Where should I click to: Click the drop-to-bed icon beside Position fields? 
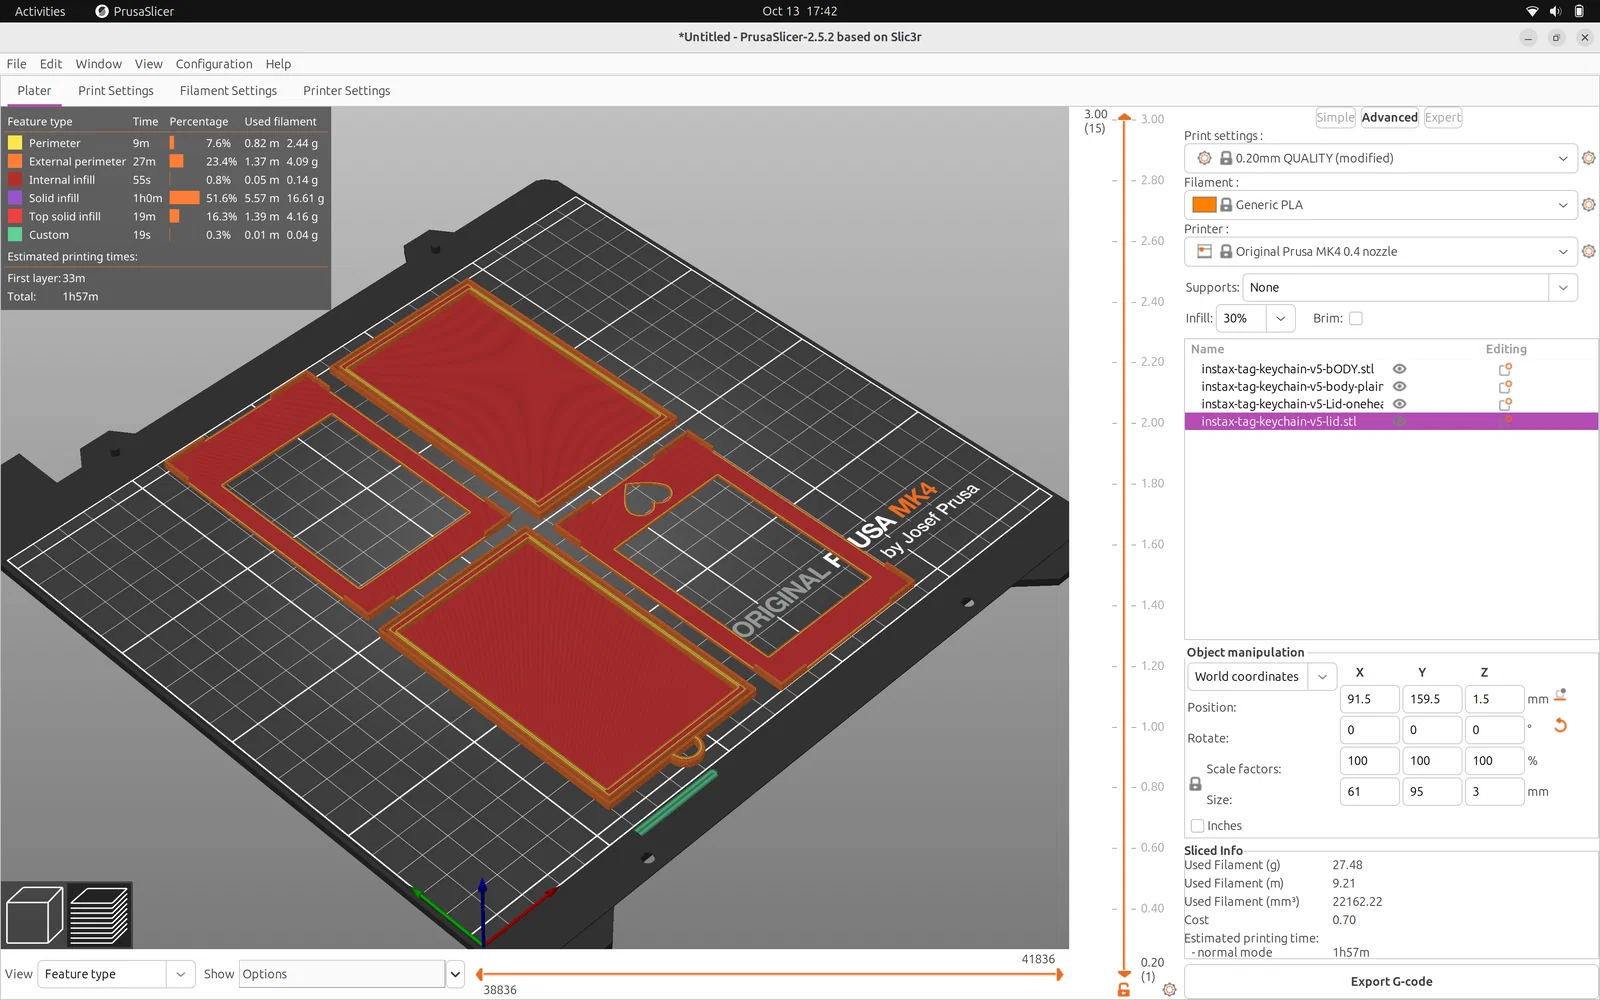[1560, 696]
